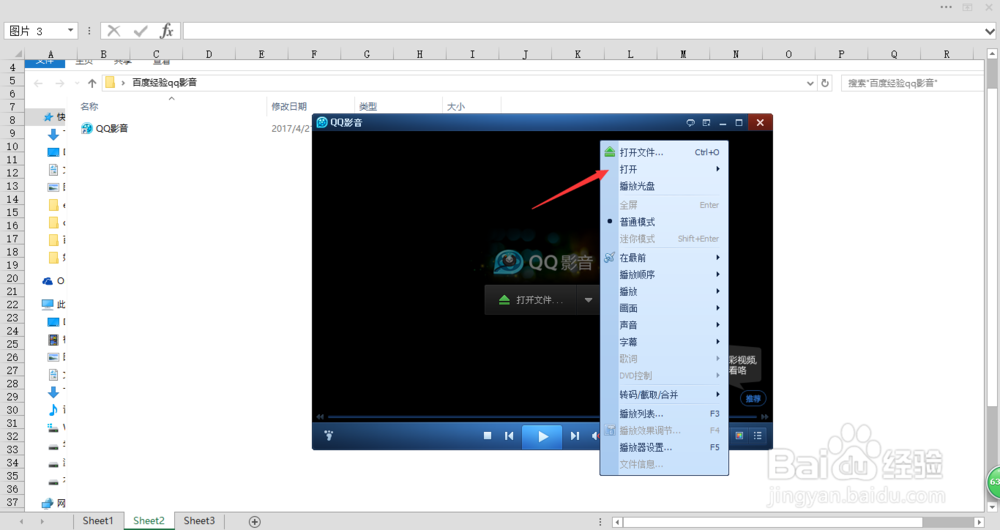Choose 播放列表... F3 from the menu

664,414
